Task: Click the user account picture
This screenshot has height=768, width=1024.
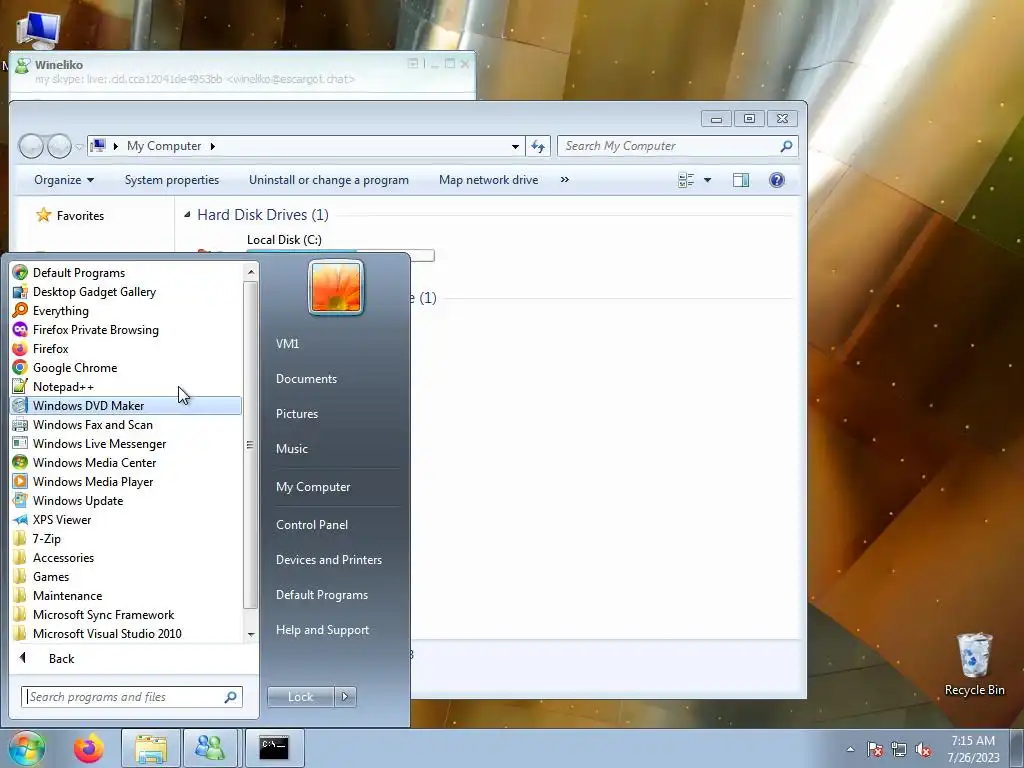Action: coord(336,287)
